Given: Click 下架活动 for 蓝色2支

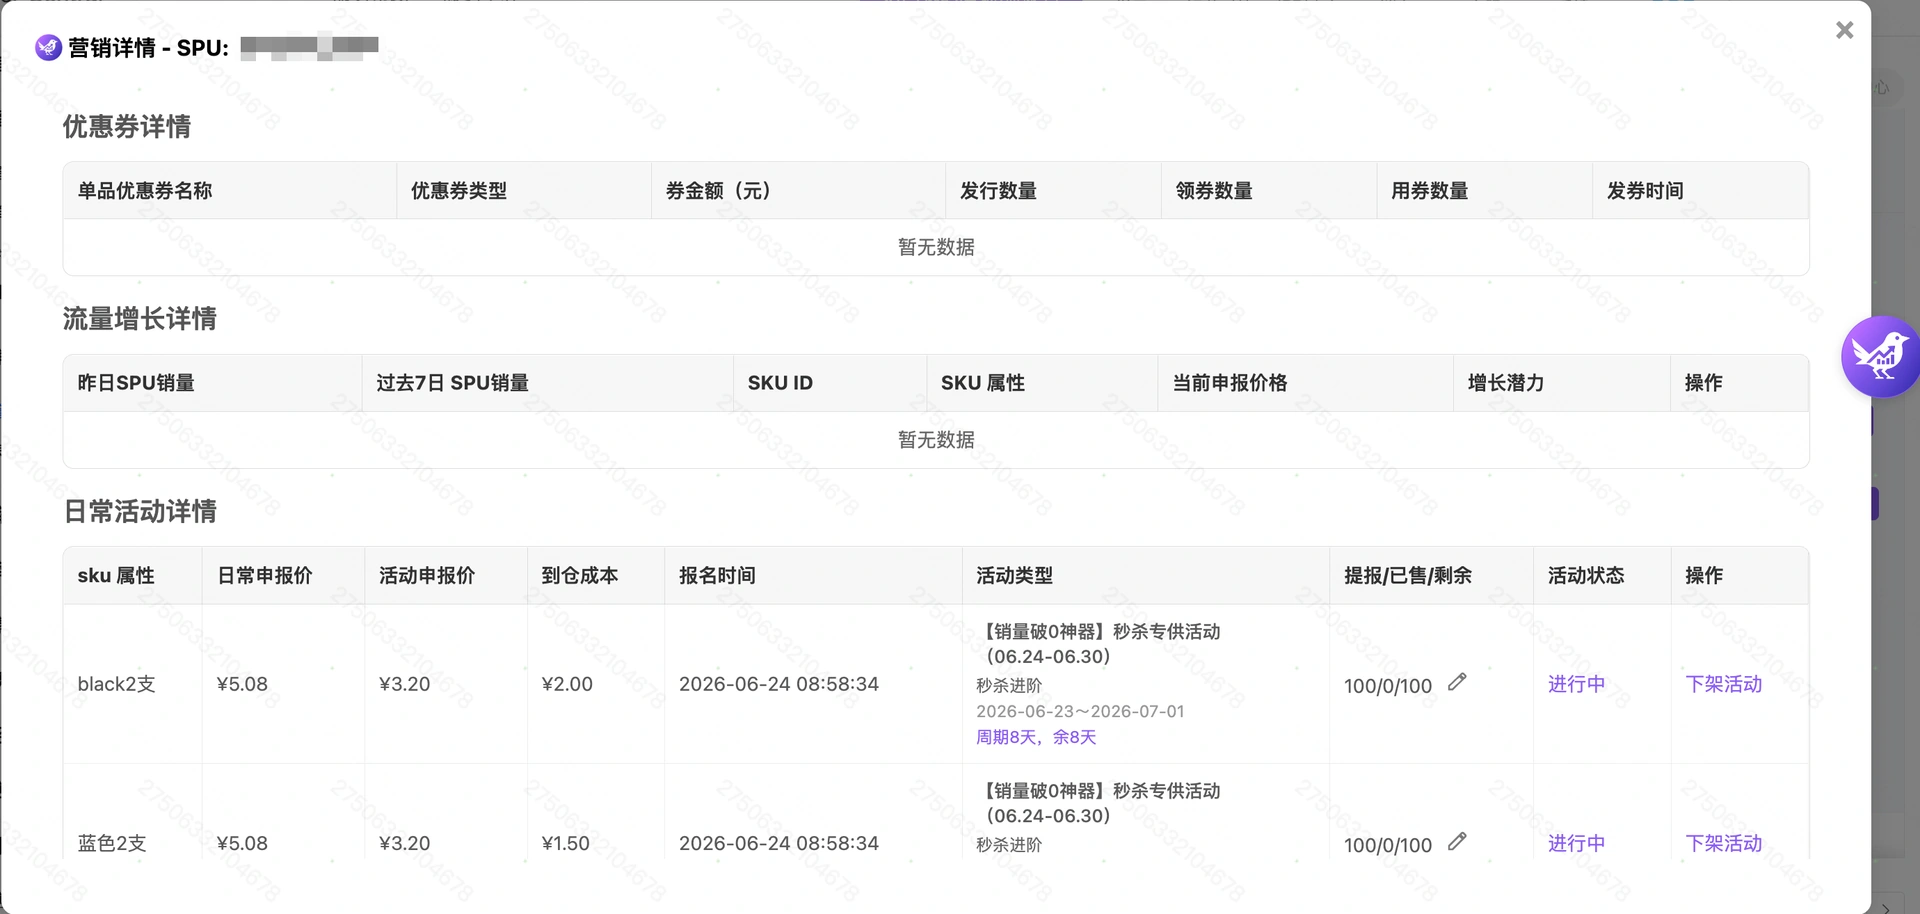Looking at the screenshot, I should click(1723, 843).
